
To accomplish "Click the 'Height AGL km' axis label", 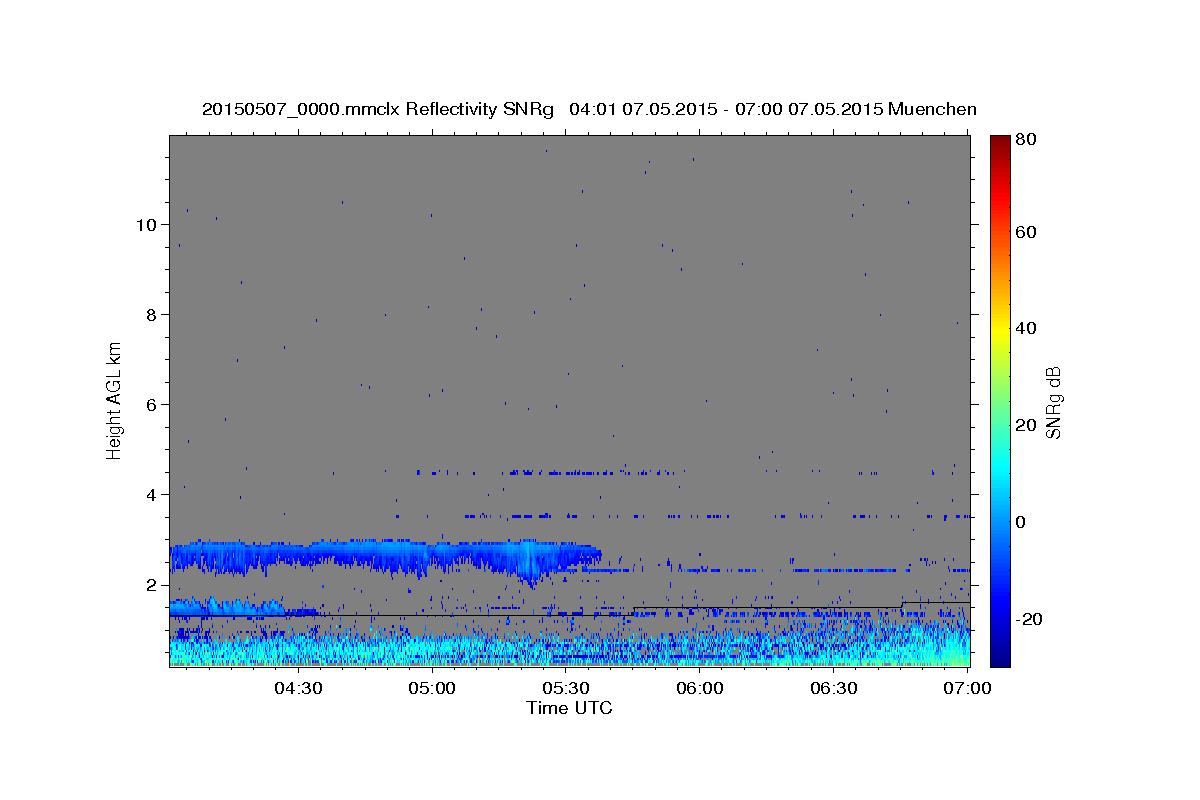I will 115,399.
